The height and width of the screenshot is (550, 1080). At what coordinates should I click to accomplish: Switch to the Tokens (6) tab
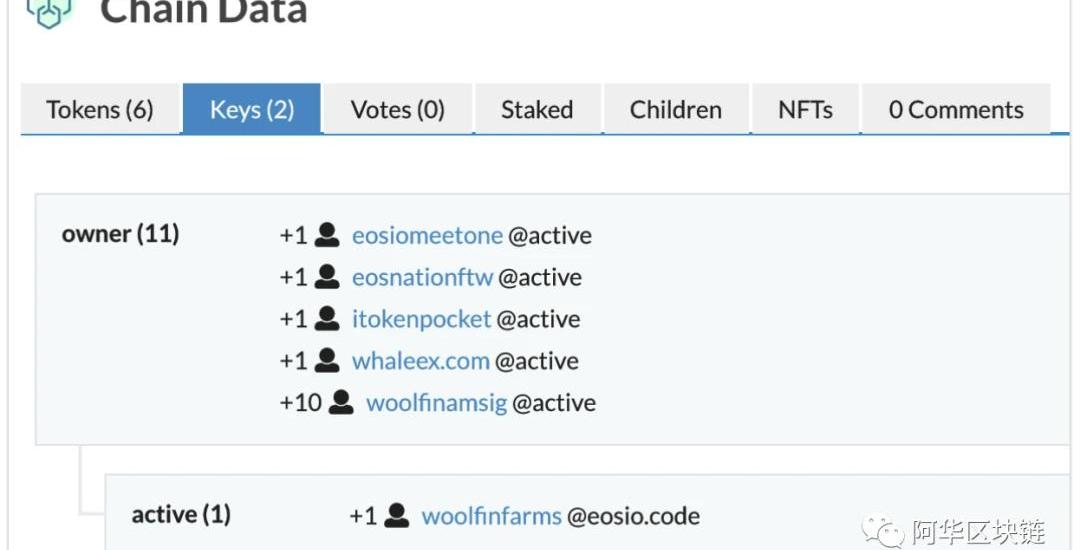pos(100,110)
